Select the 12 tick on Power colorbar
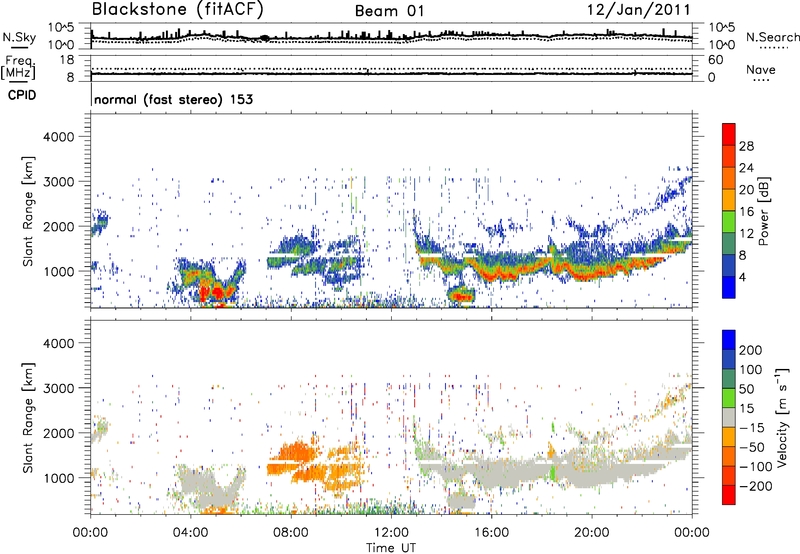The width and height of the screenshot is (800, 554). tap(746, 234)
